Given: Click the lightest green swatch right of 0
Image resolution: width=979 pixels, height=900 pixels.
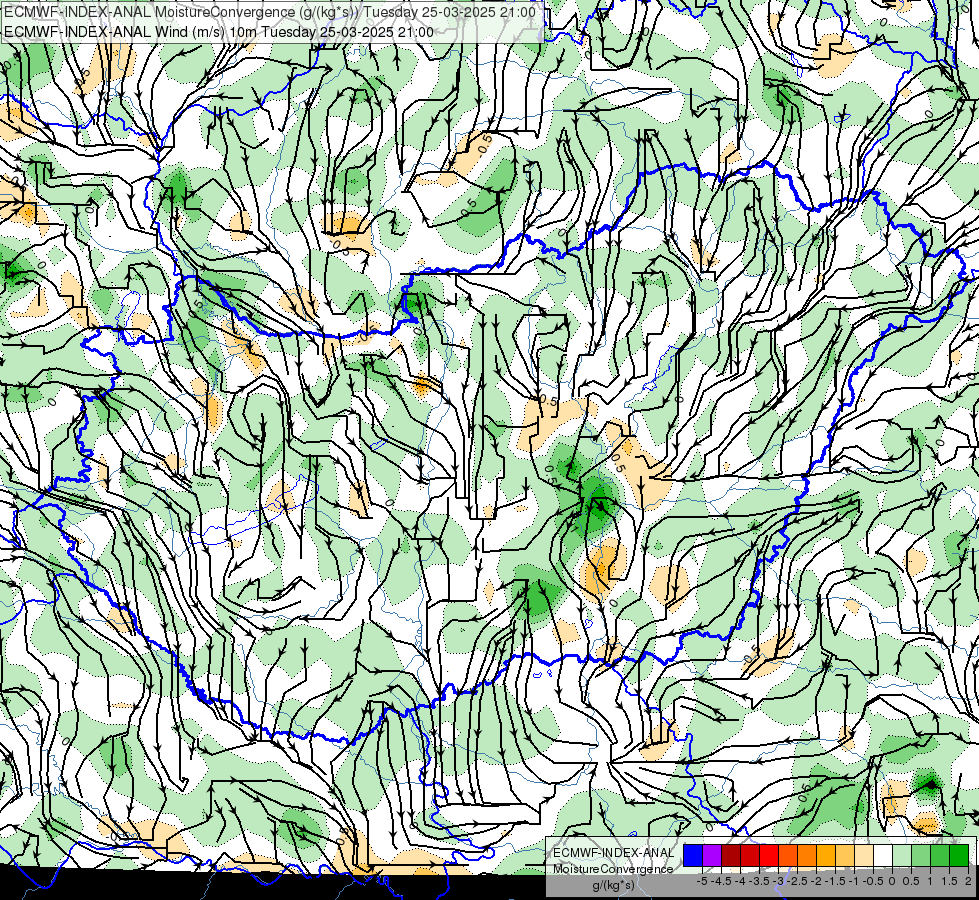Looking at the screenshot, I should point(902,855).
